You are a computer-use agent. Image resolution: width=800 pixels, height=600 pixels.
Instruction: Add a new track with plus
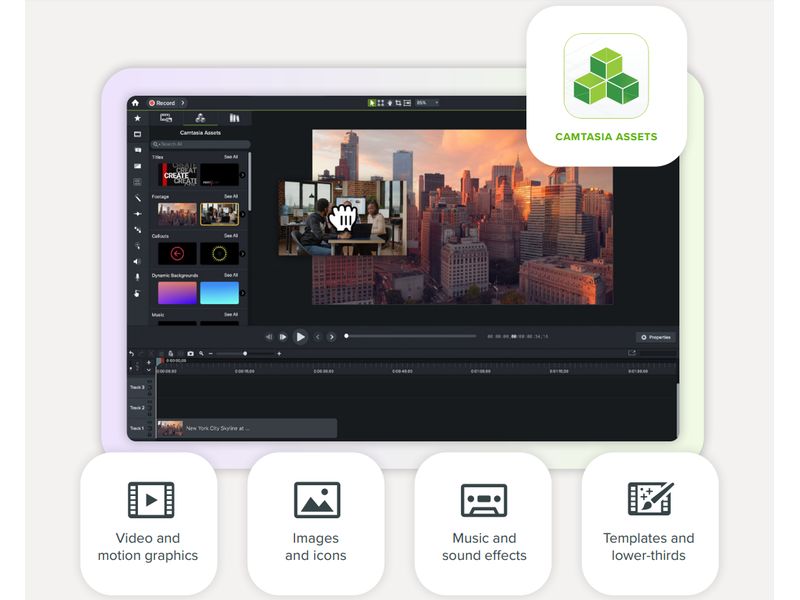pos(148,362)
